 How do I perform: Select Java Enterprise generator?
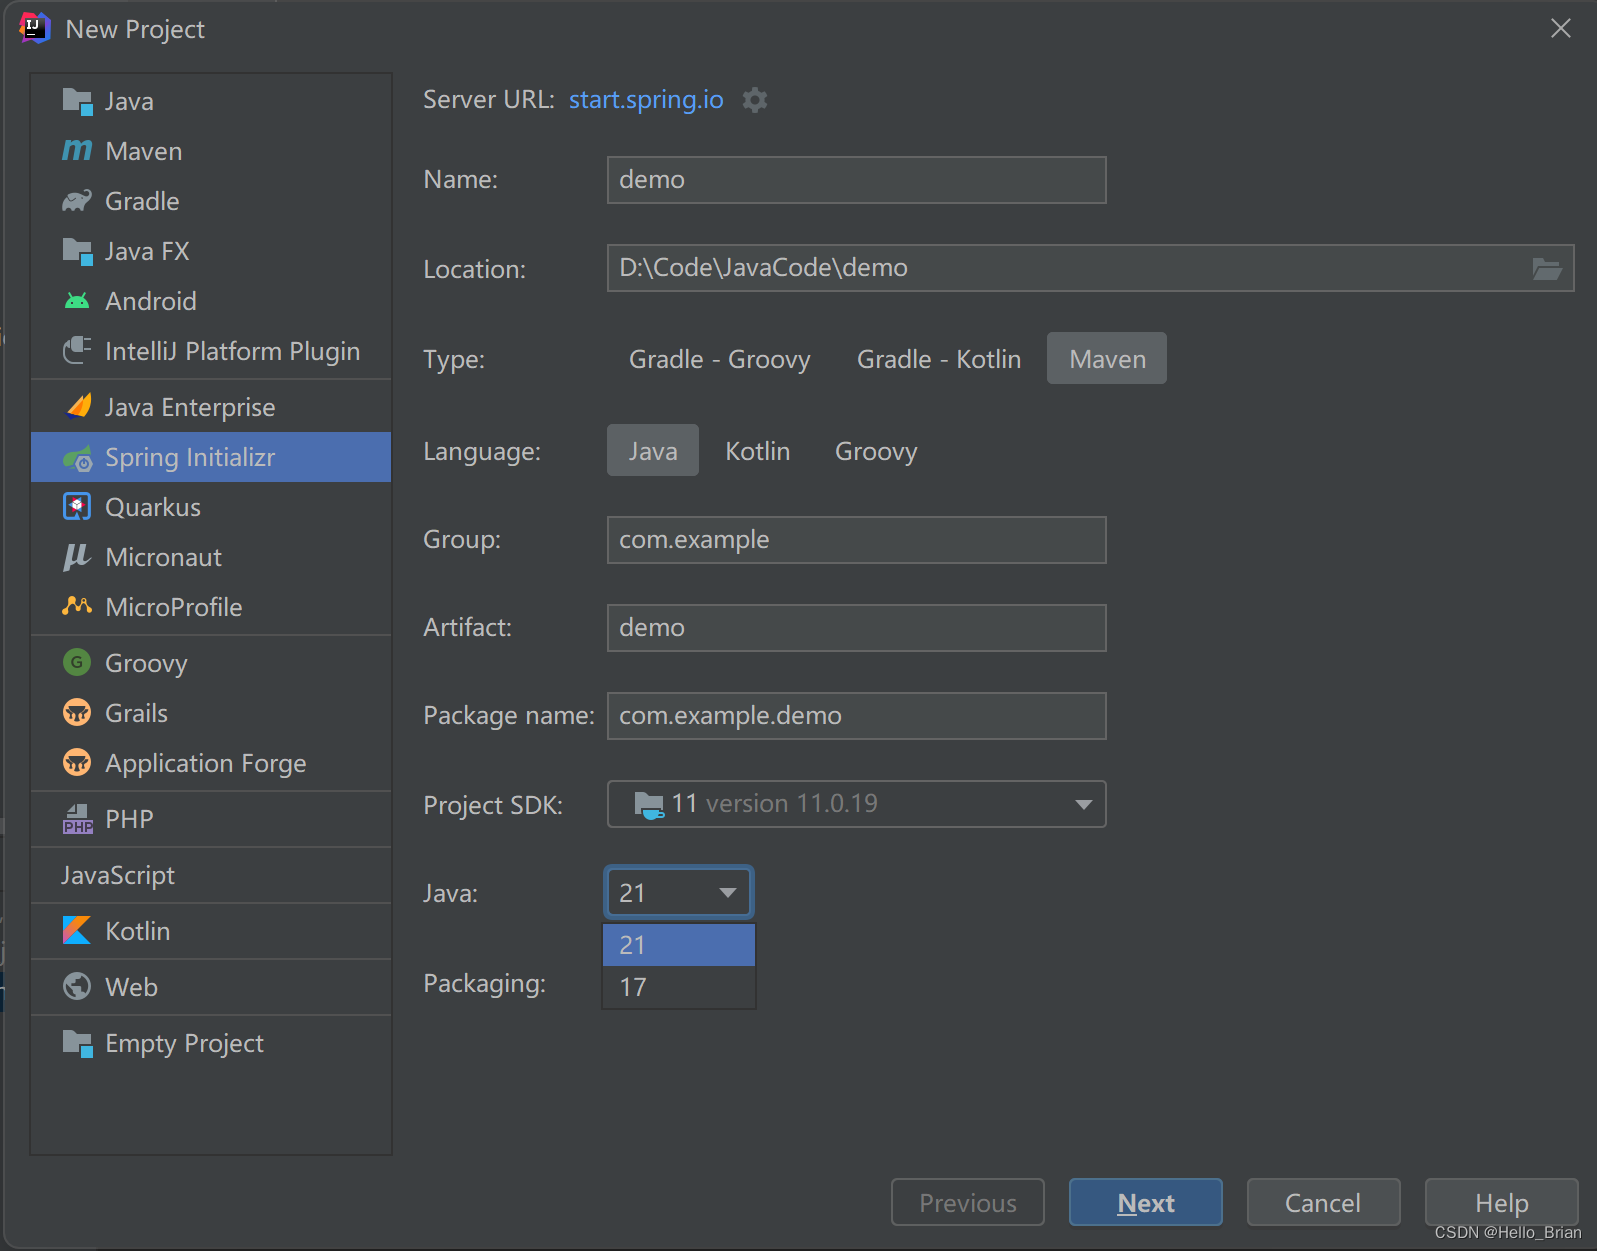[211, 407]
